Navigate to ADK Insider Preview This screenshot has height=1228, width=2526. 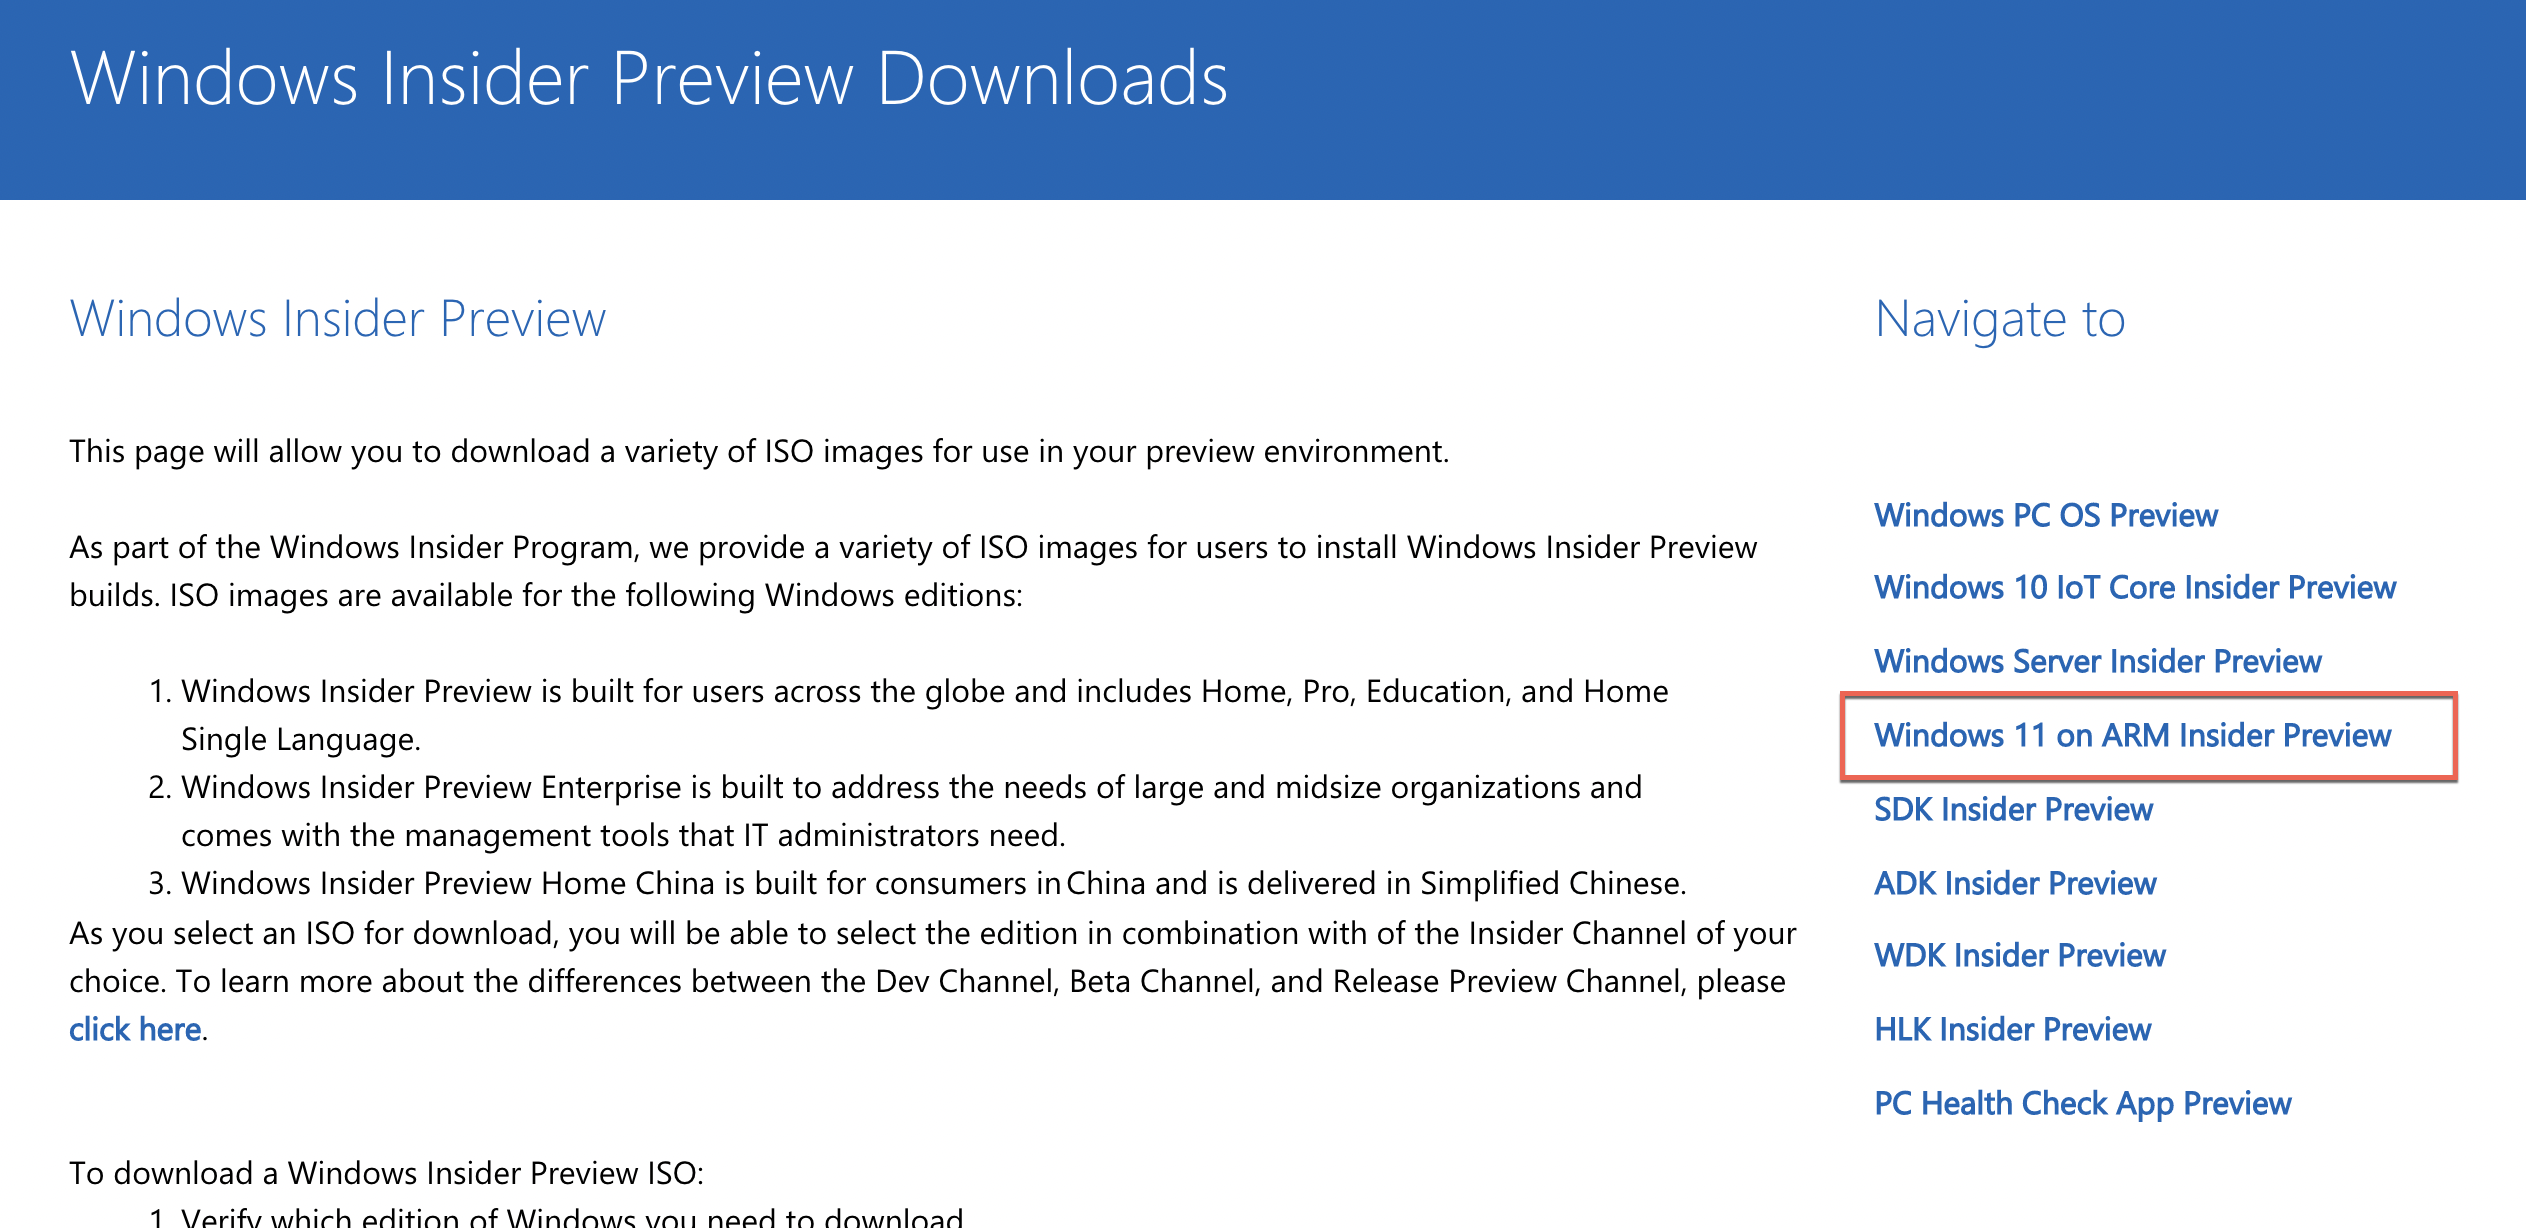point(2014,883)
